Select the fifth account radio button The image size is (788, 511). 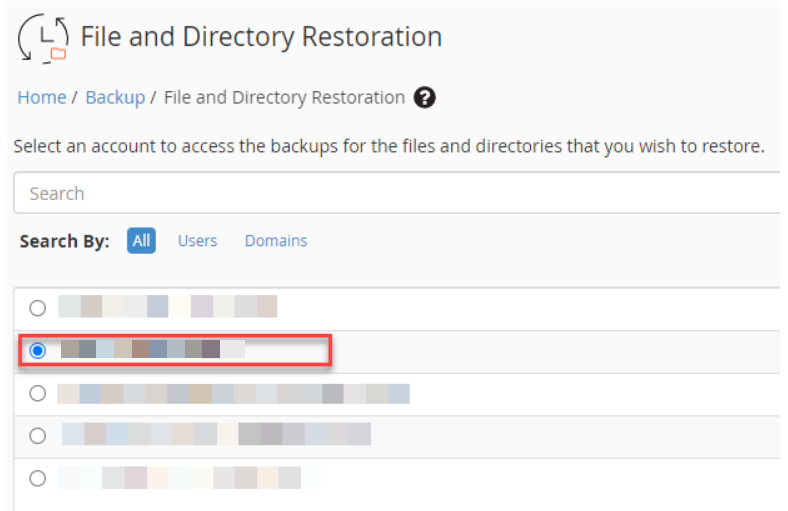click(38, 478)
